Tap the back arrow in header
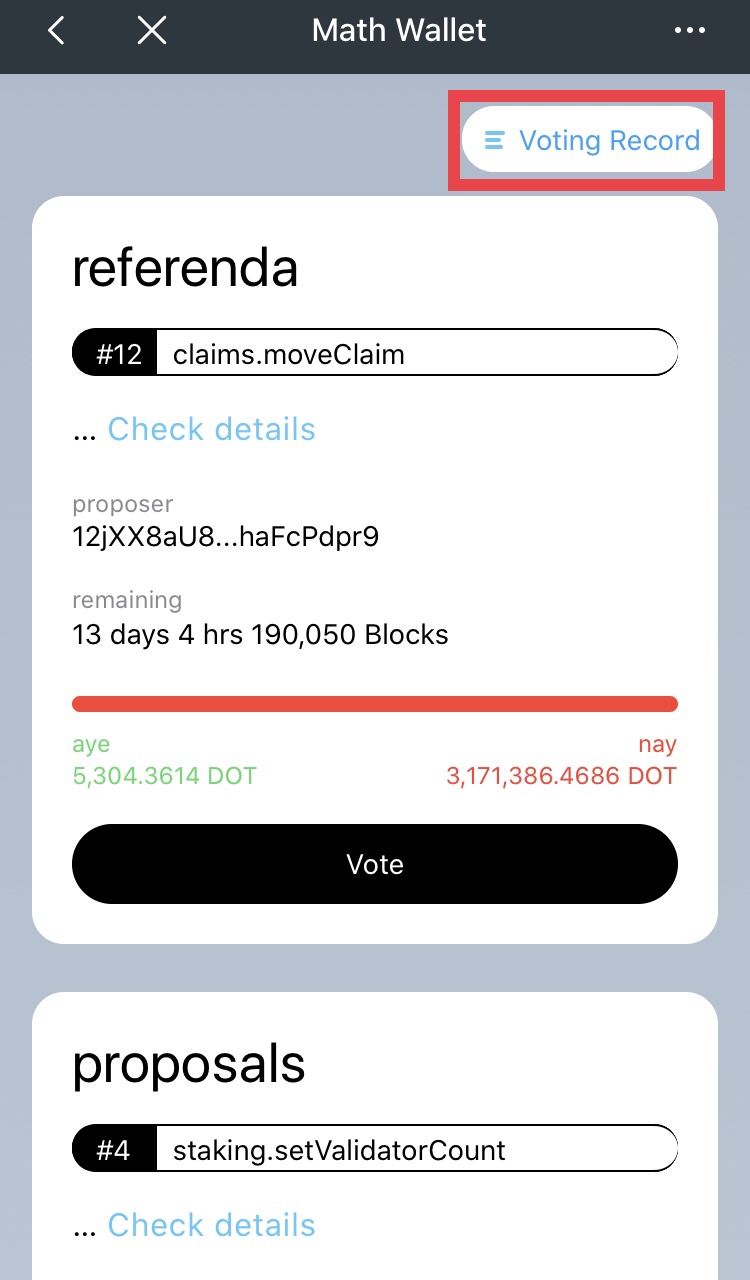The image size is (750, 1280). point(57,31)
